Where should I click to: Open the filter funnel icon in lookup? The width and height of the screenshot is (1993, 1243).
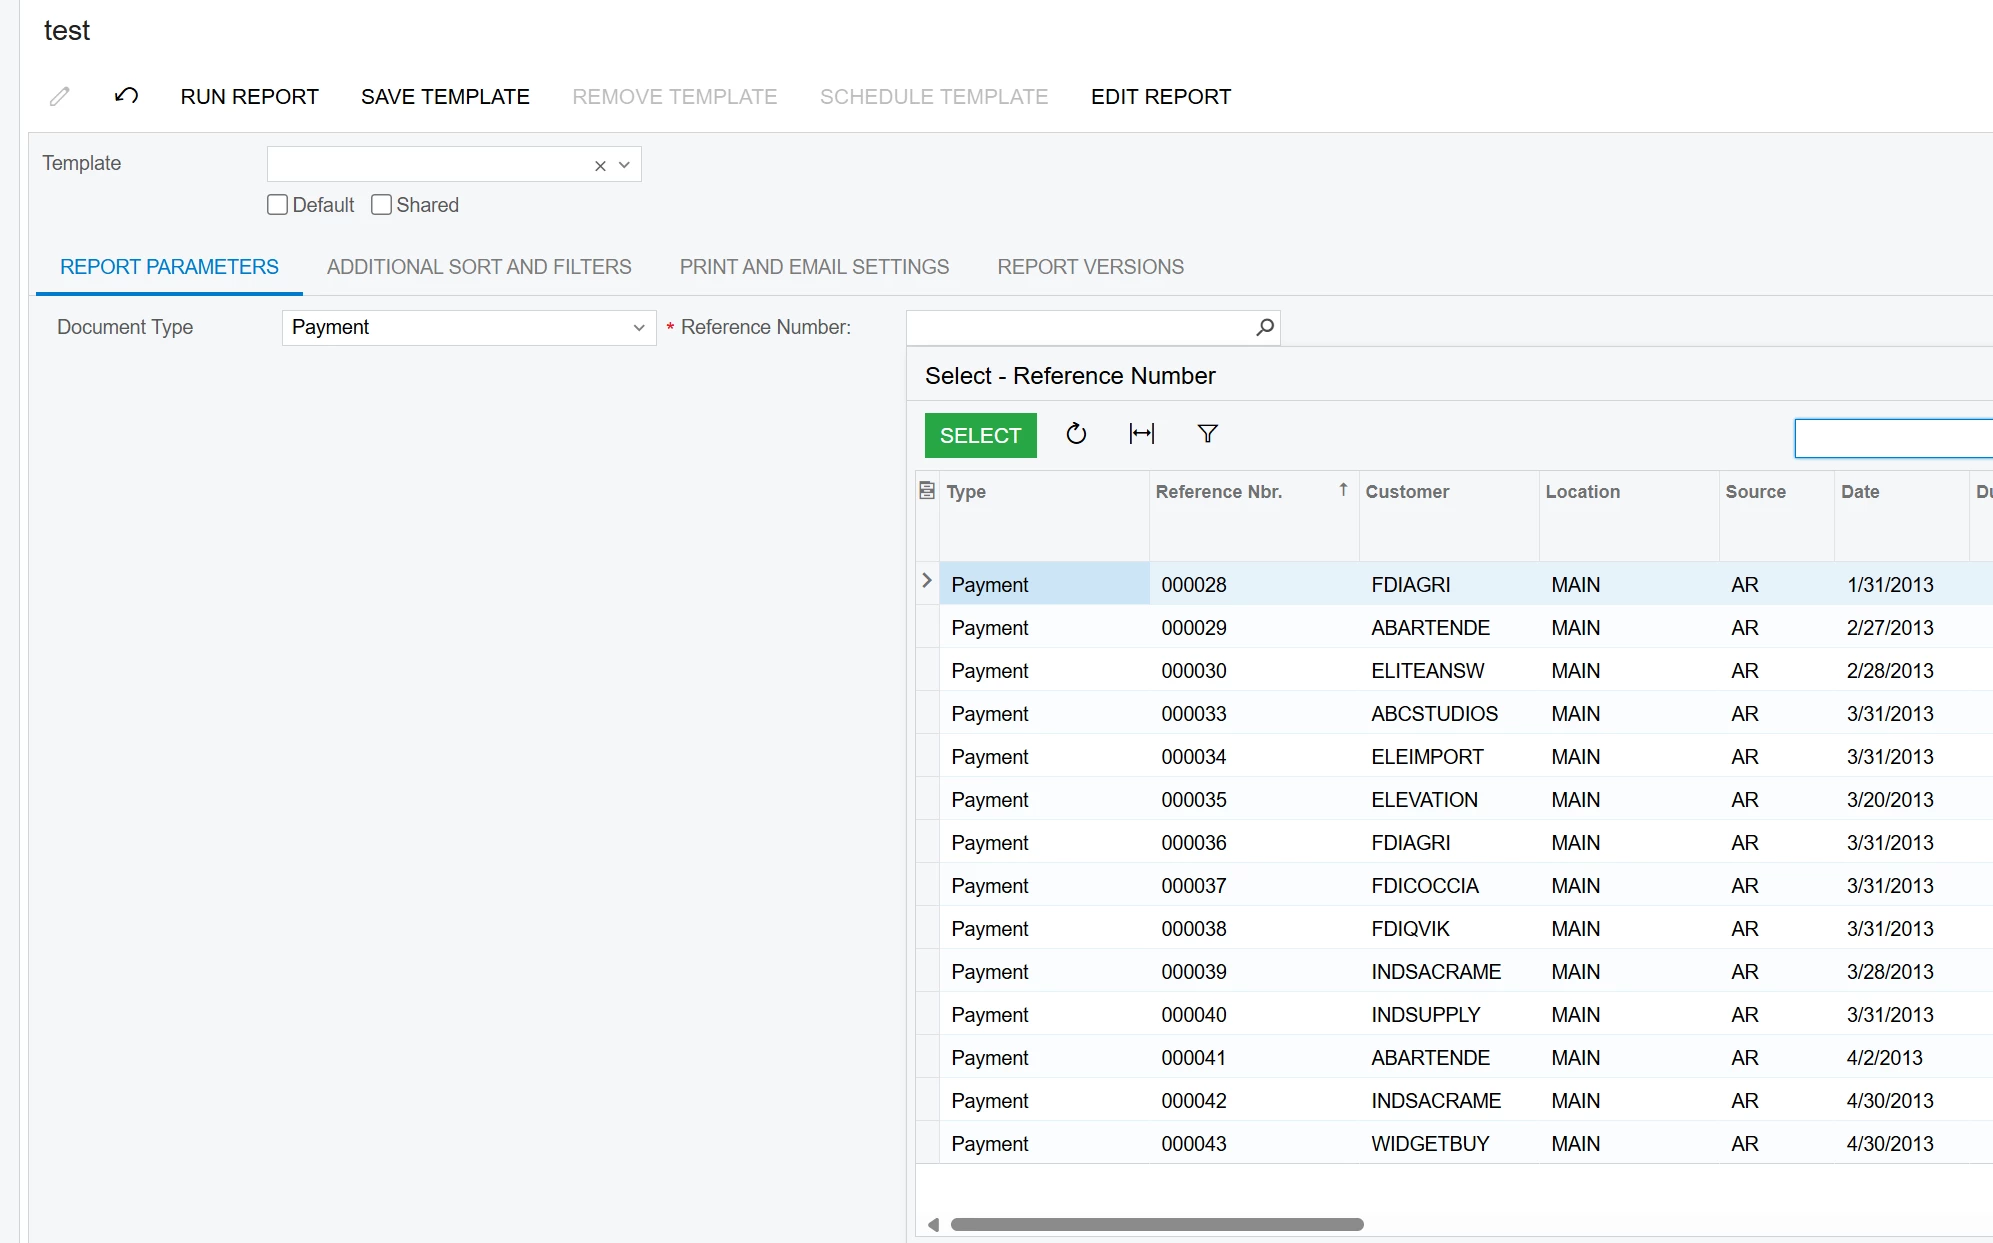(x=1207, y=434)
